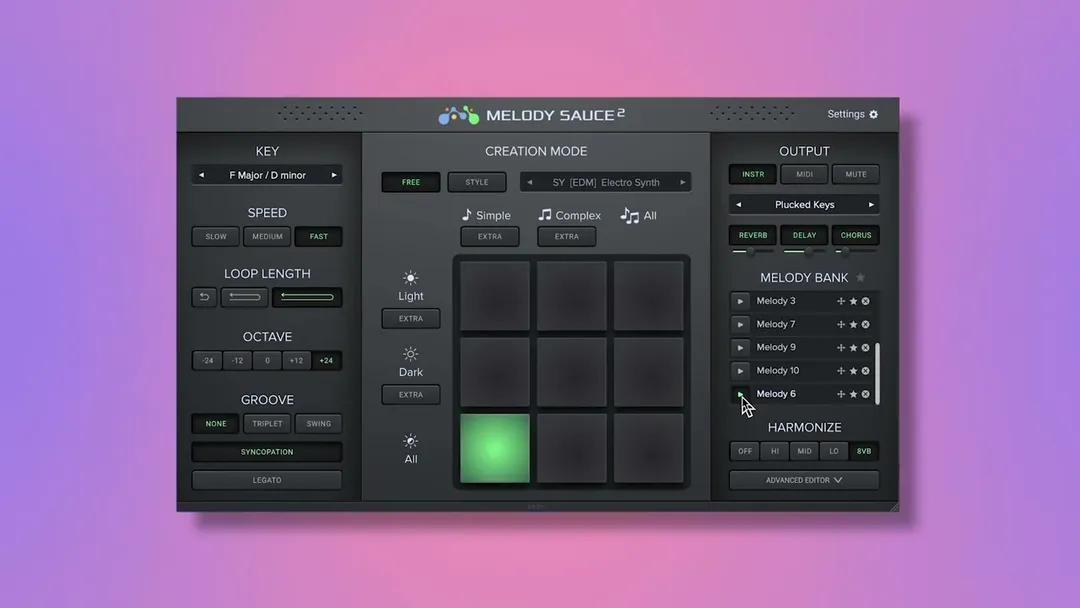Switch Output to MIDI mode
The width and height of the screenshot is (1080, 608).
pos(803,173)
